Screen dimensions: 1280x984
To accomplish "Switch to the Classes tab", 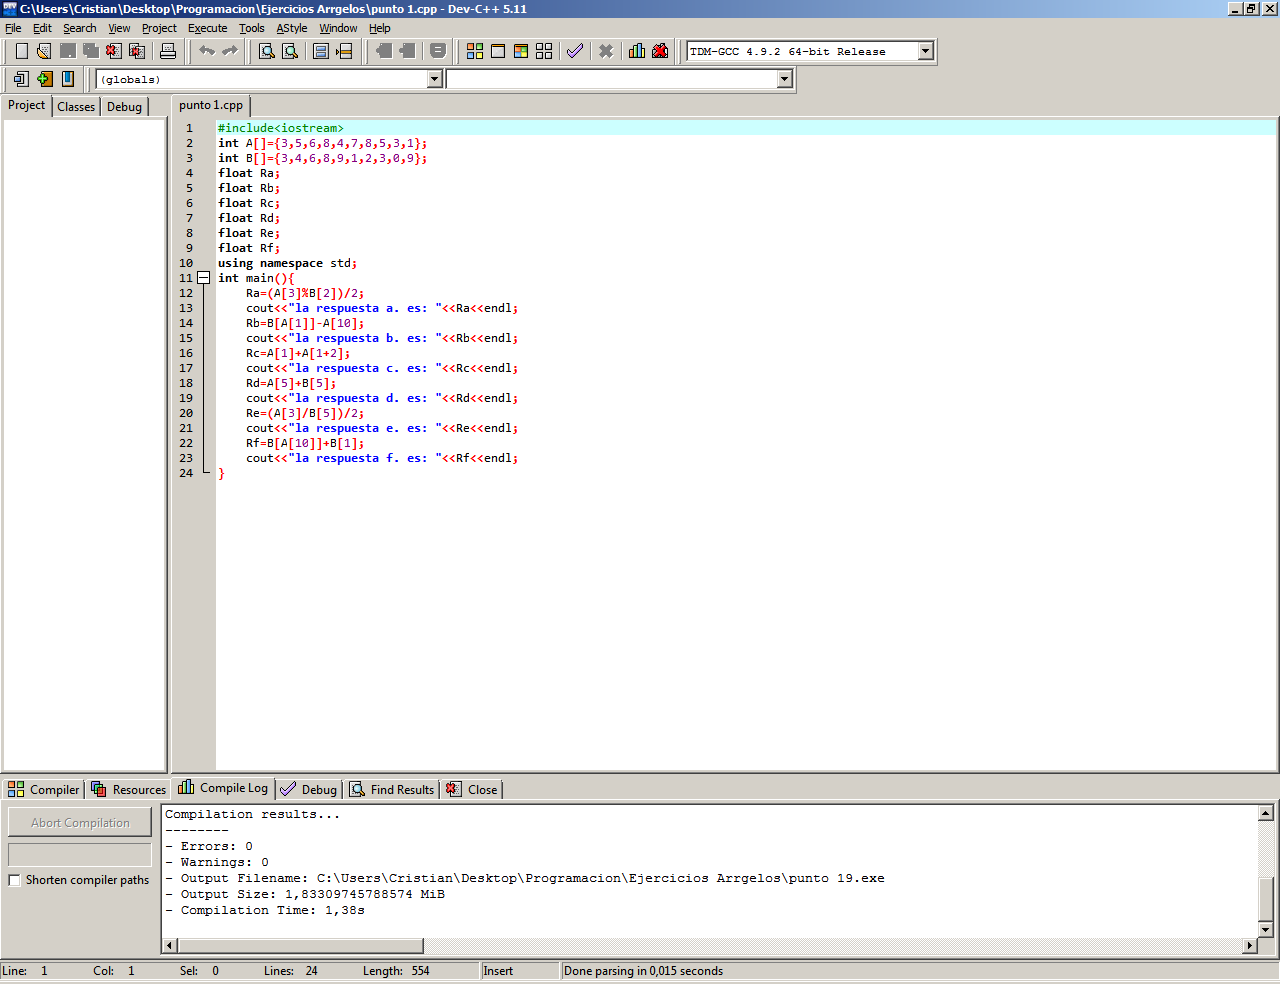I will tap(76, 107).
